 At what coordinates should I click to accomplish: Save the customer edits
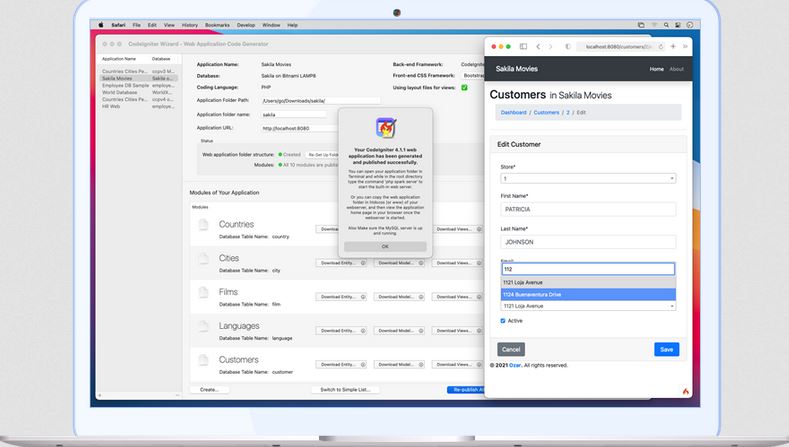point(667,349)
